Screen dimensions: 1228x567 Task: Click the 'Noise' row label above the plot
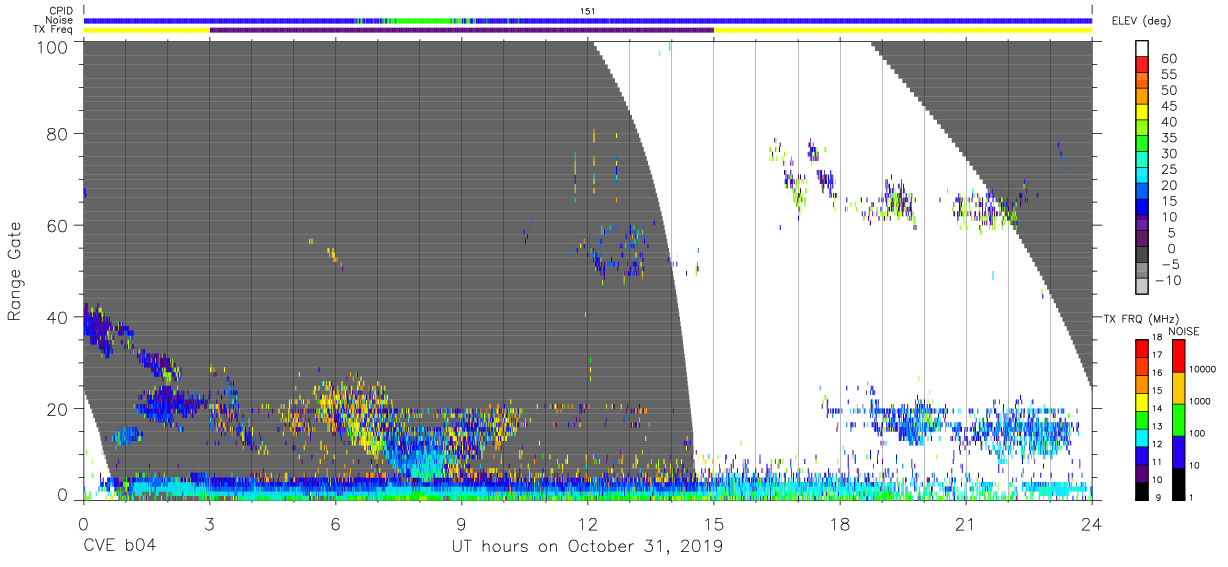pyautogui.click(x=60, y=20)
